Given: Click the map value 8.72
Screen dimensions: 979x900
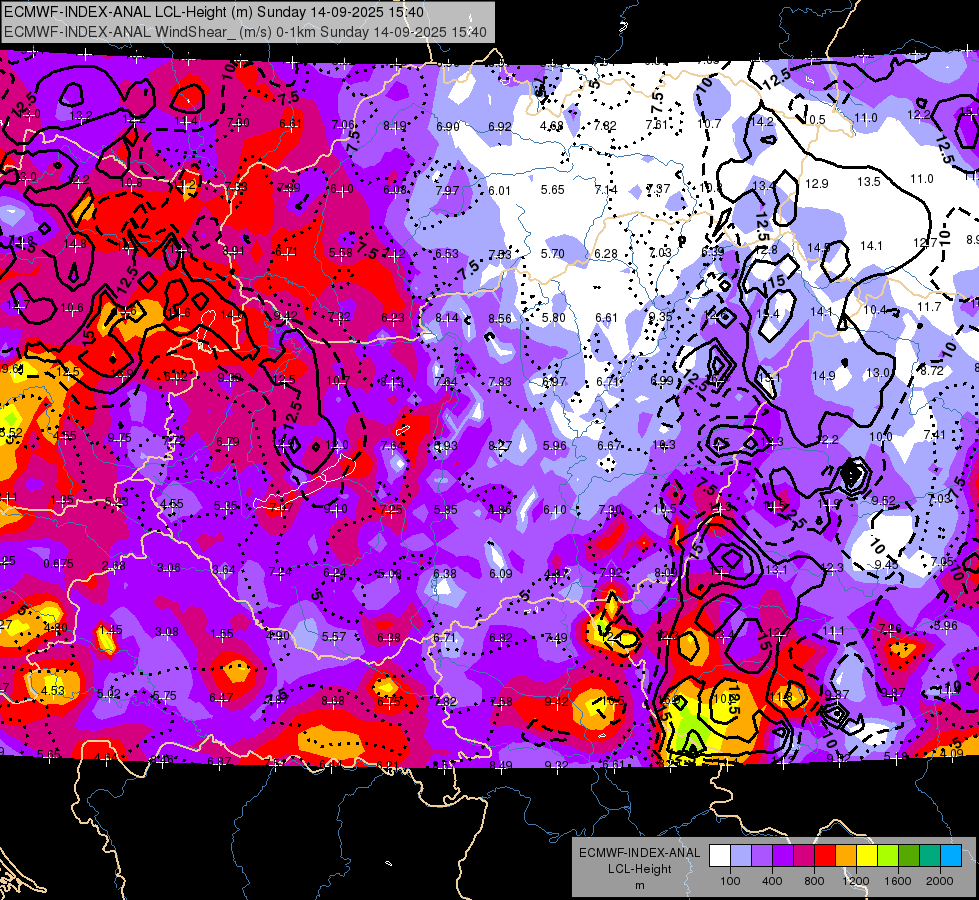Looking at the screenshot, I should pos(932,370).
